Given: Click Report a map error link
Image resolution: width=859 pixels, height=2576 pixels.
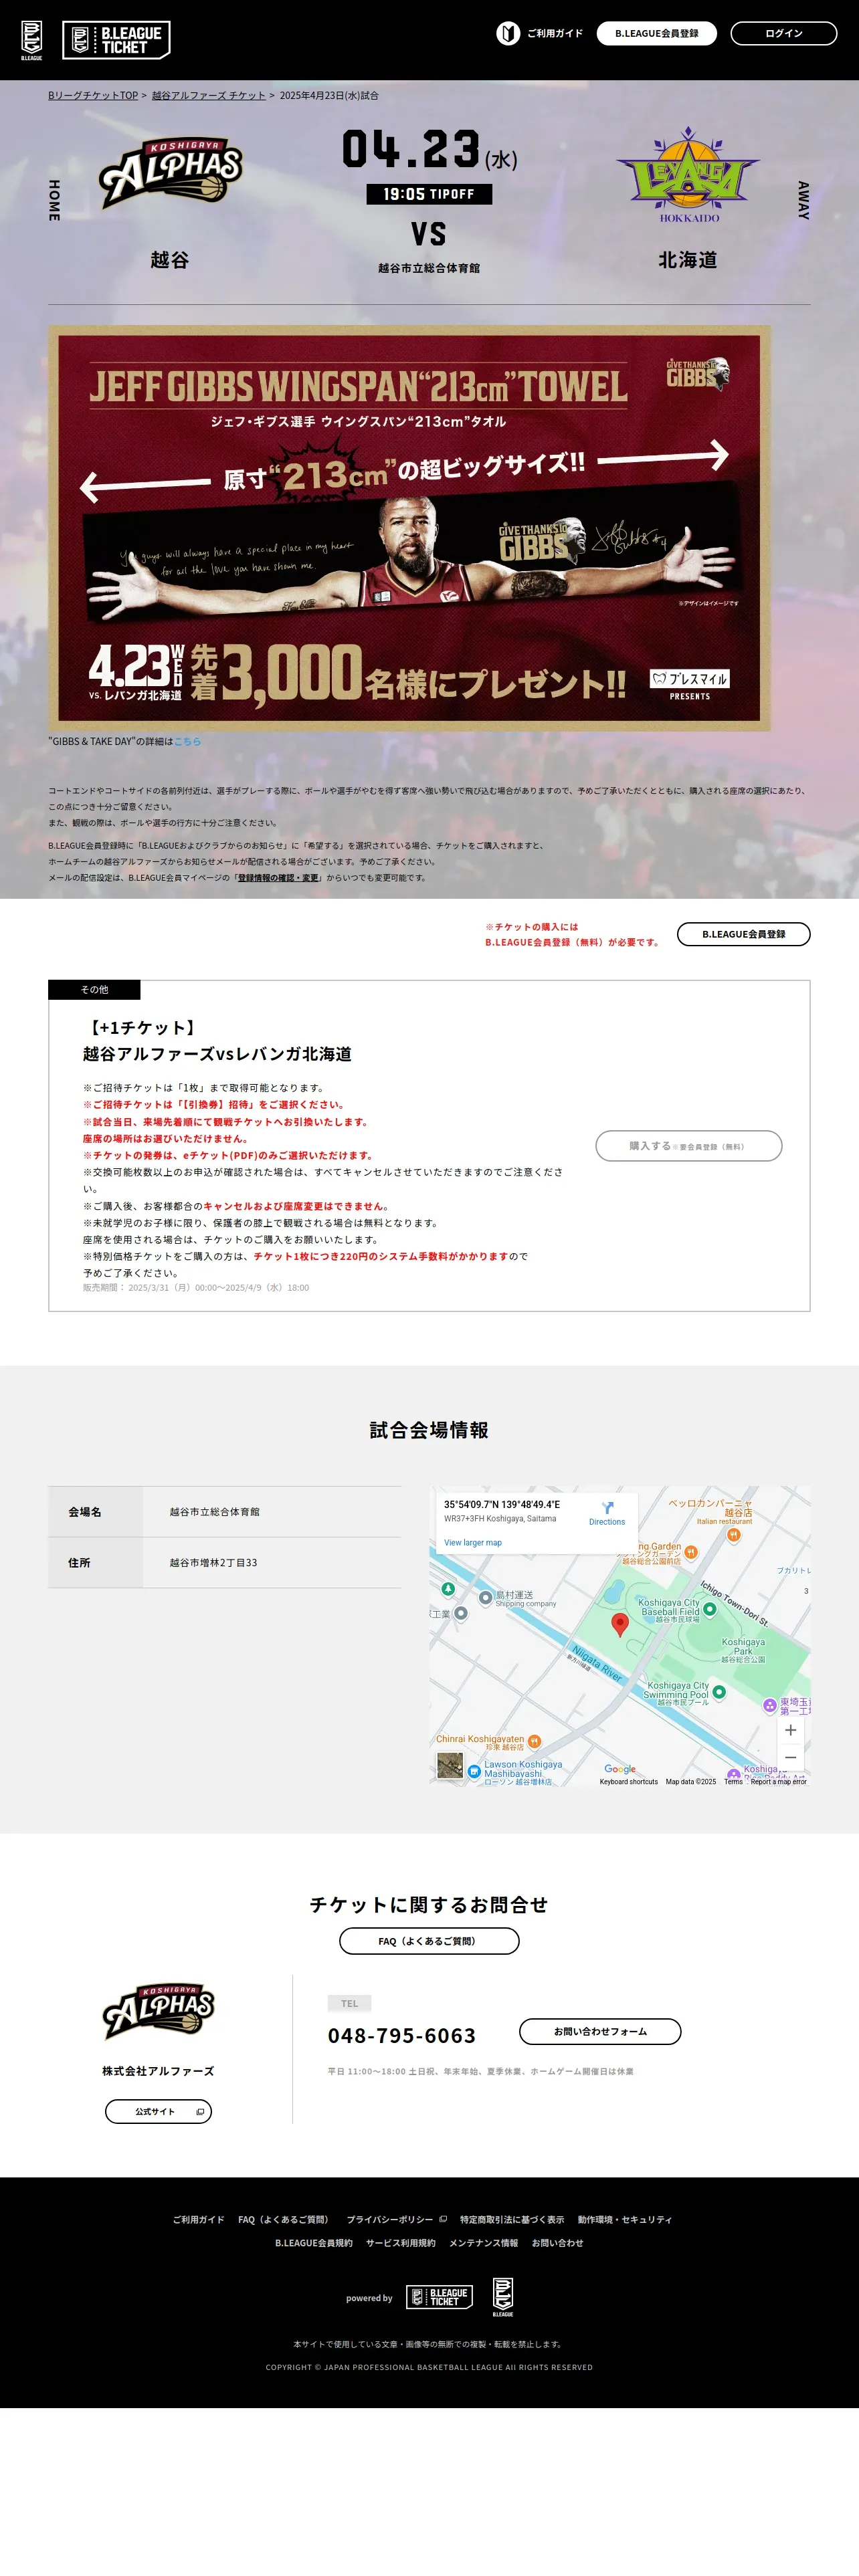Looking at the screenshot, I should click(778, 1782).
